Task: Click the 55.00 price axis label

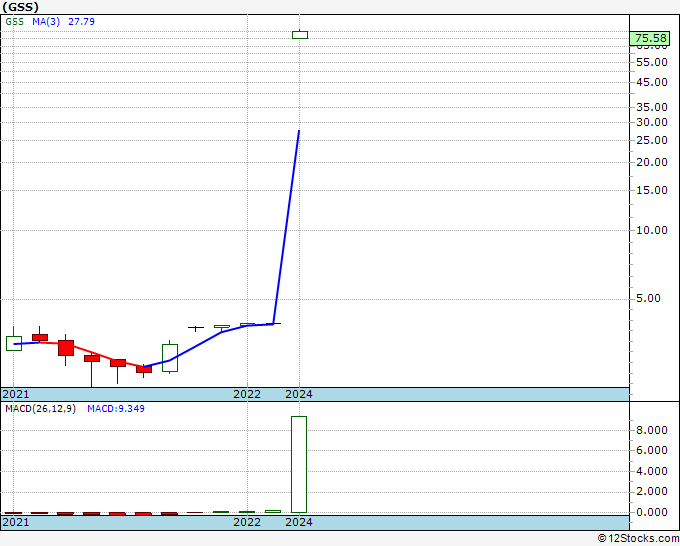Action: point(652,62)
